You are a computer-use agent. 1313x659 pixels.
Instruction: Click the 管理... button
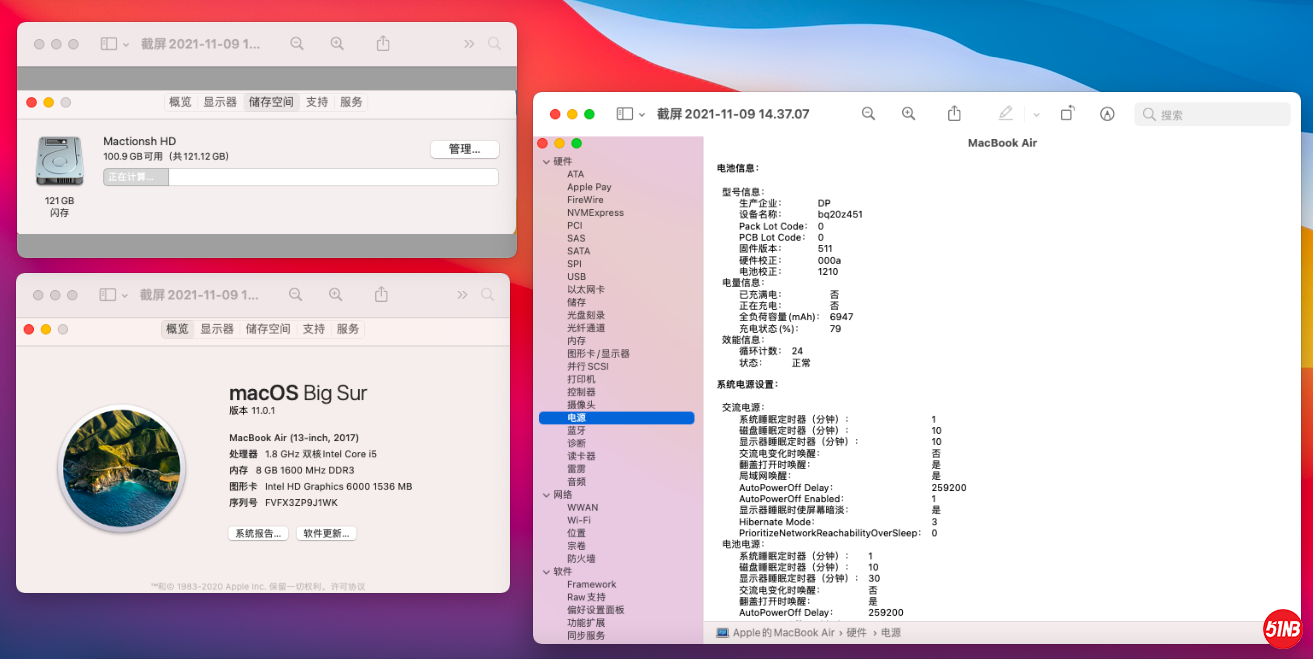tap(465, 149)
